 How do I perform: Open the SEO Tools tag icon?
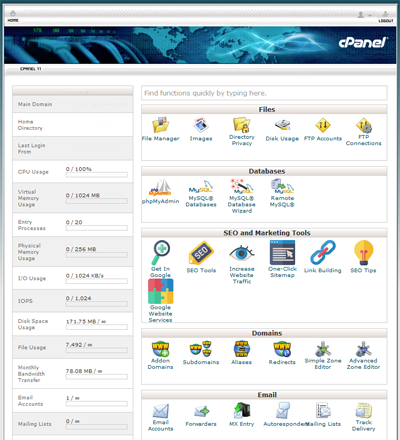point(201,253)
